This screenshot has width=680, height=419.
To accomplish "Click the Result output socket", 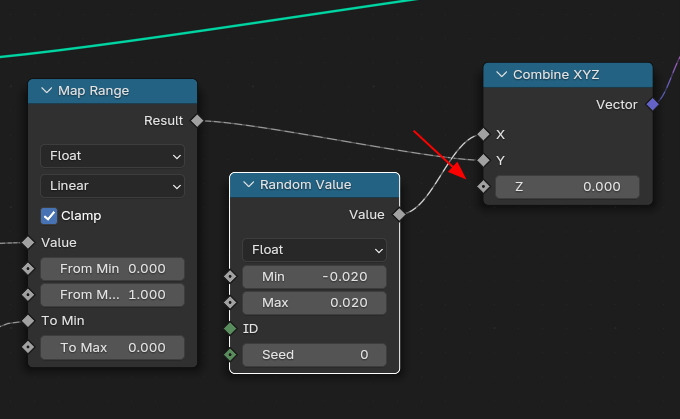I will click(197, 121).
